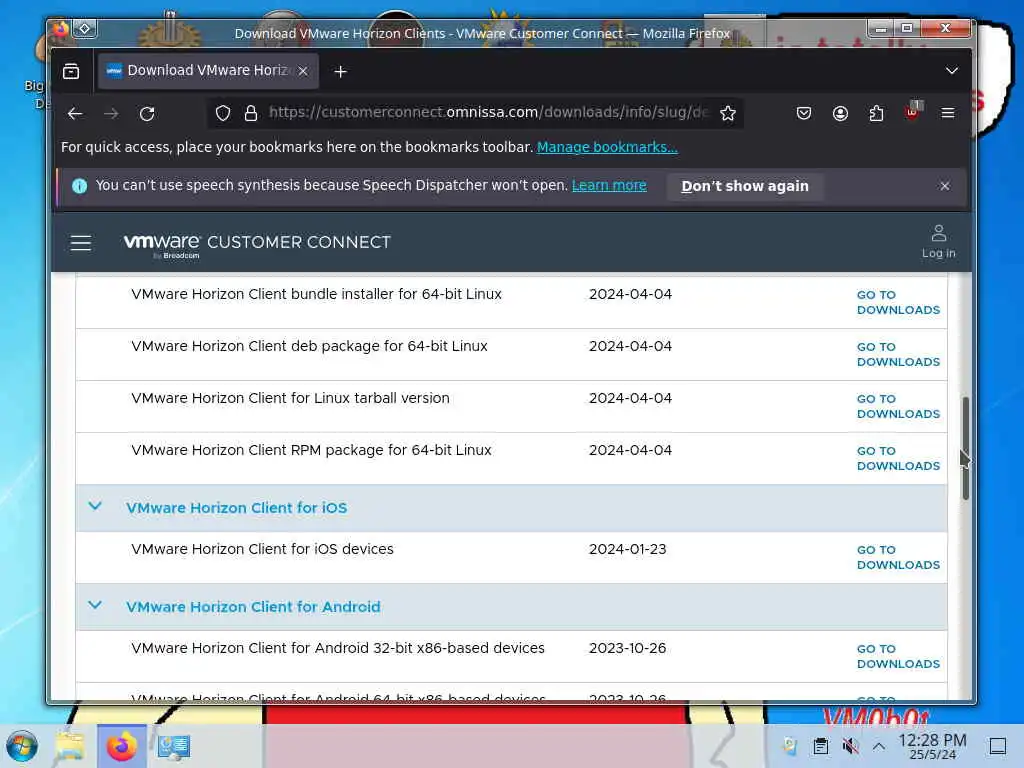Click the RPM package for 64-bit Linux text
The width and height of the screenshot is (1024, 768).
click(311, 450)
